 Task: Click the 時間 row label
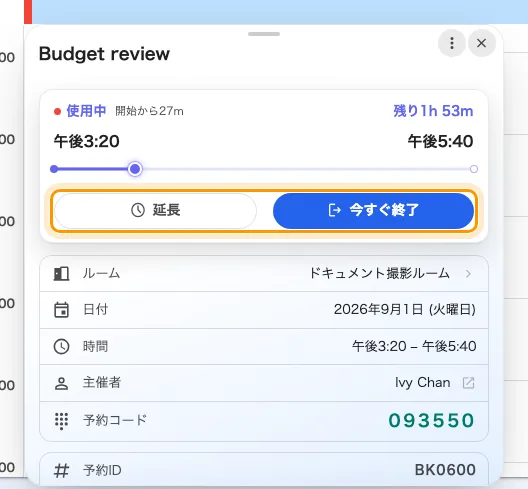point(96,346)
